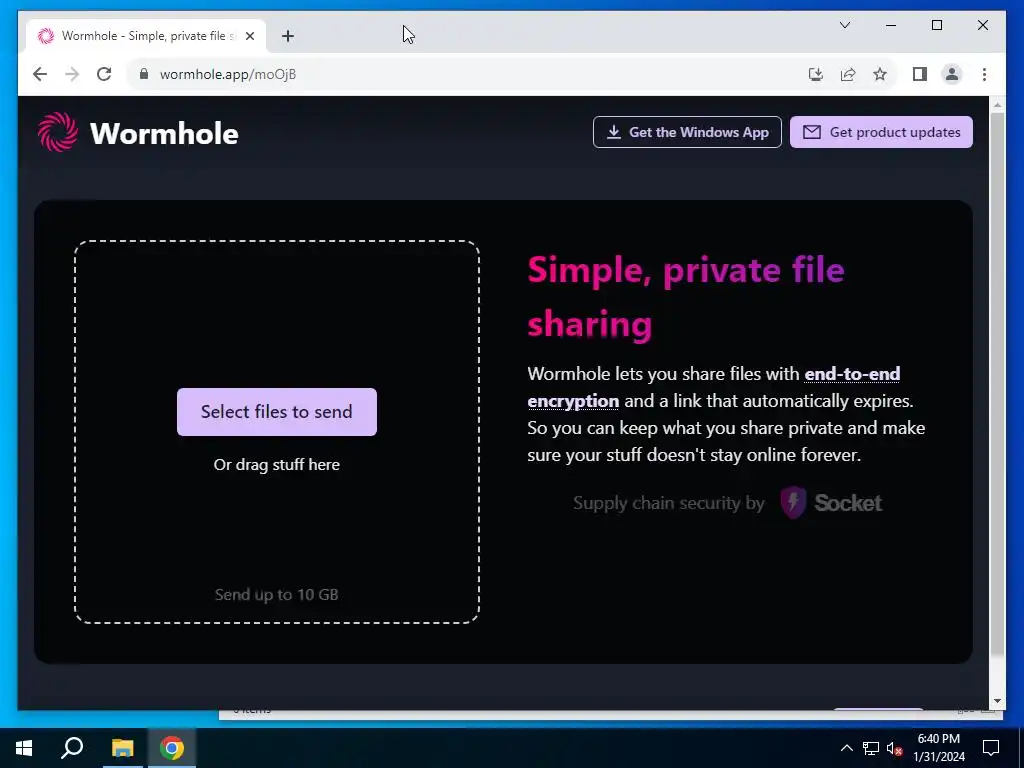The width and height of the screenshot is (1024, 768).
Task: Click the drop zone 'Or drag stuff here' text
Action: tap(277, 464)
